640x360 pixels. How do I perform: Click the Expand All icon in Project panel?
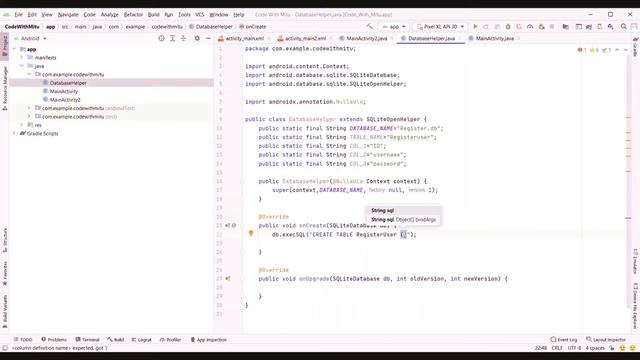click(173, 38)
